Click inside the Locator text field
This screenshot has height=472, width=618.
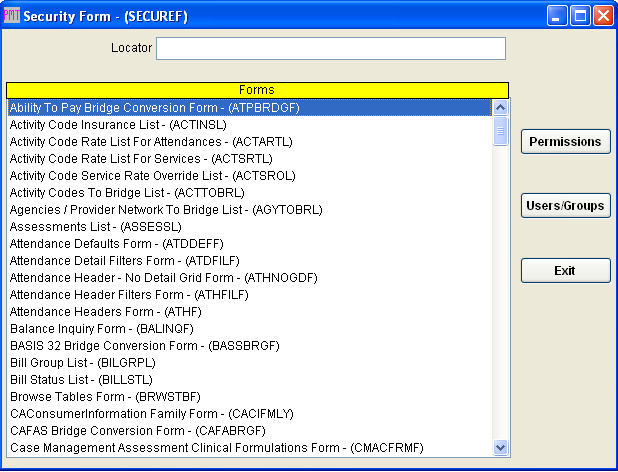click(x=330, y=49)
